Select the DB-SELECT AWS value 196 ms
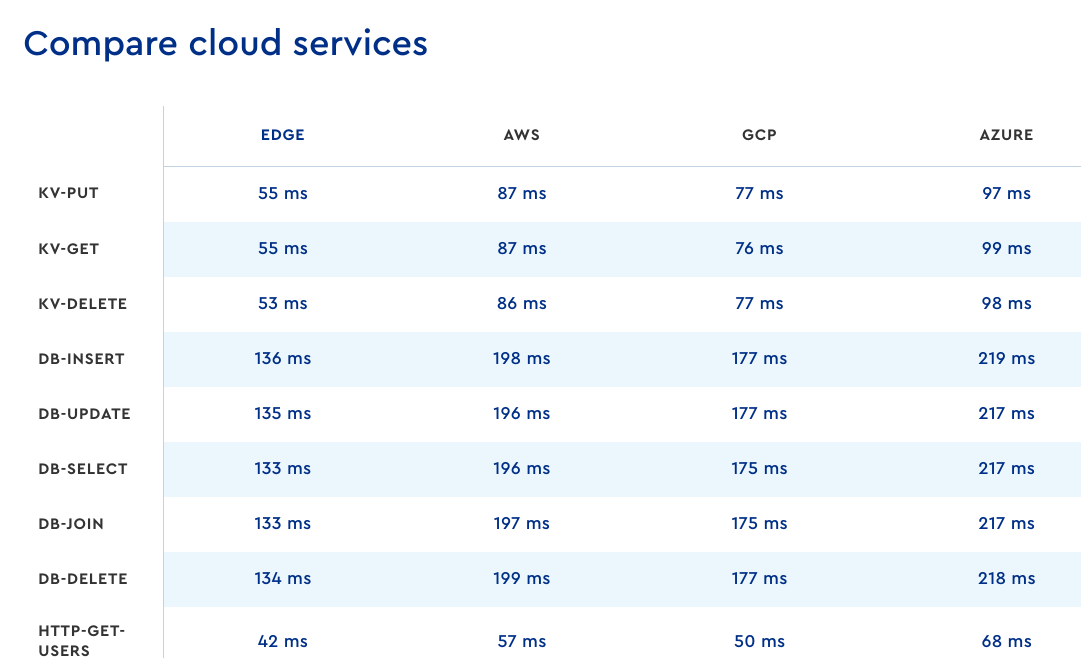 coord(522,469)
